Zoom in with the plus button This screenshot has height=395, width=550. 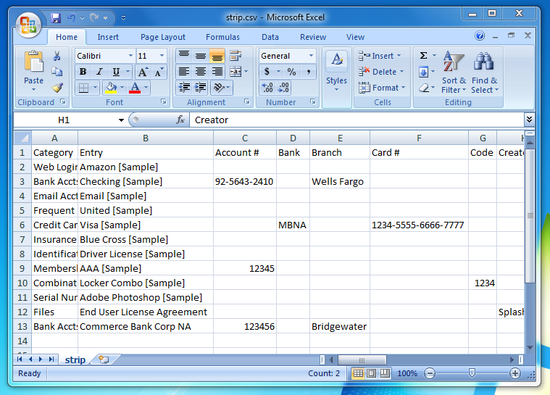515,373
